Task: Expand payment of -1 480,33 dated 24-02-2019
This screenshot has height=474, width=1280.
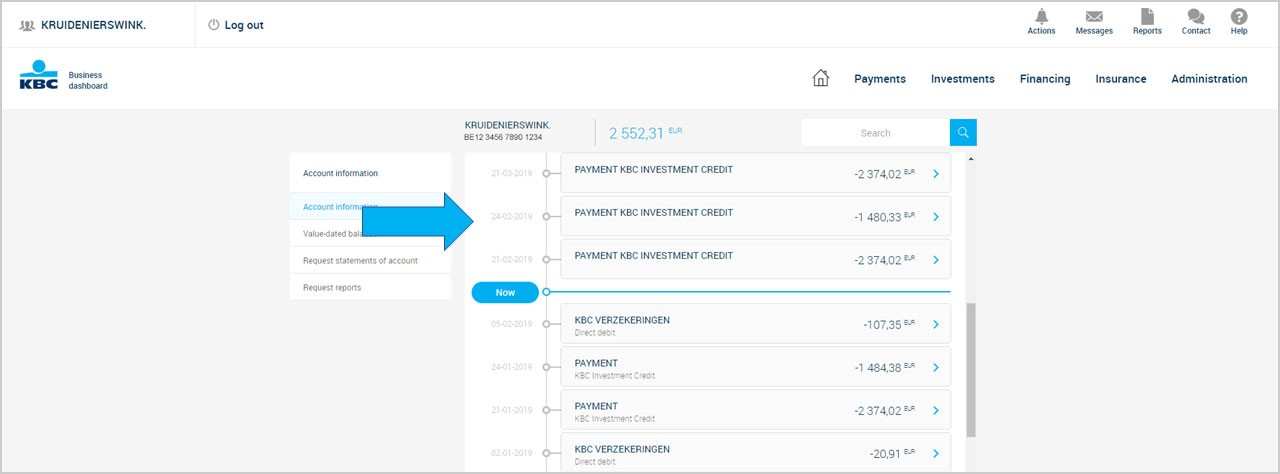Action: tap(936, 217)
